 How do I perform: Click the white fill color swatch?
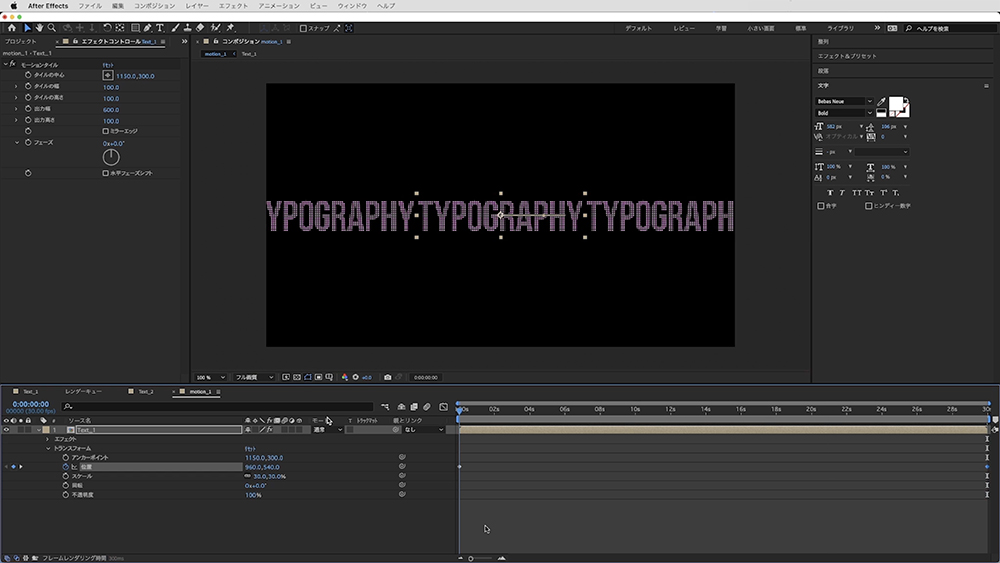[896, 105]
